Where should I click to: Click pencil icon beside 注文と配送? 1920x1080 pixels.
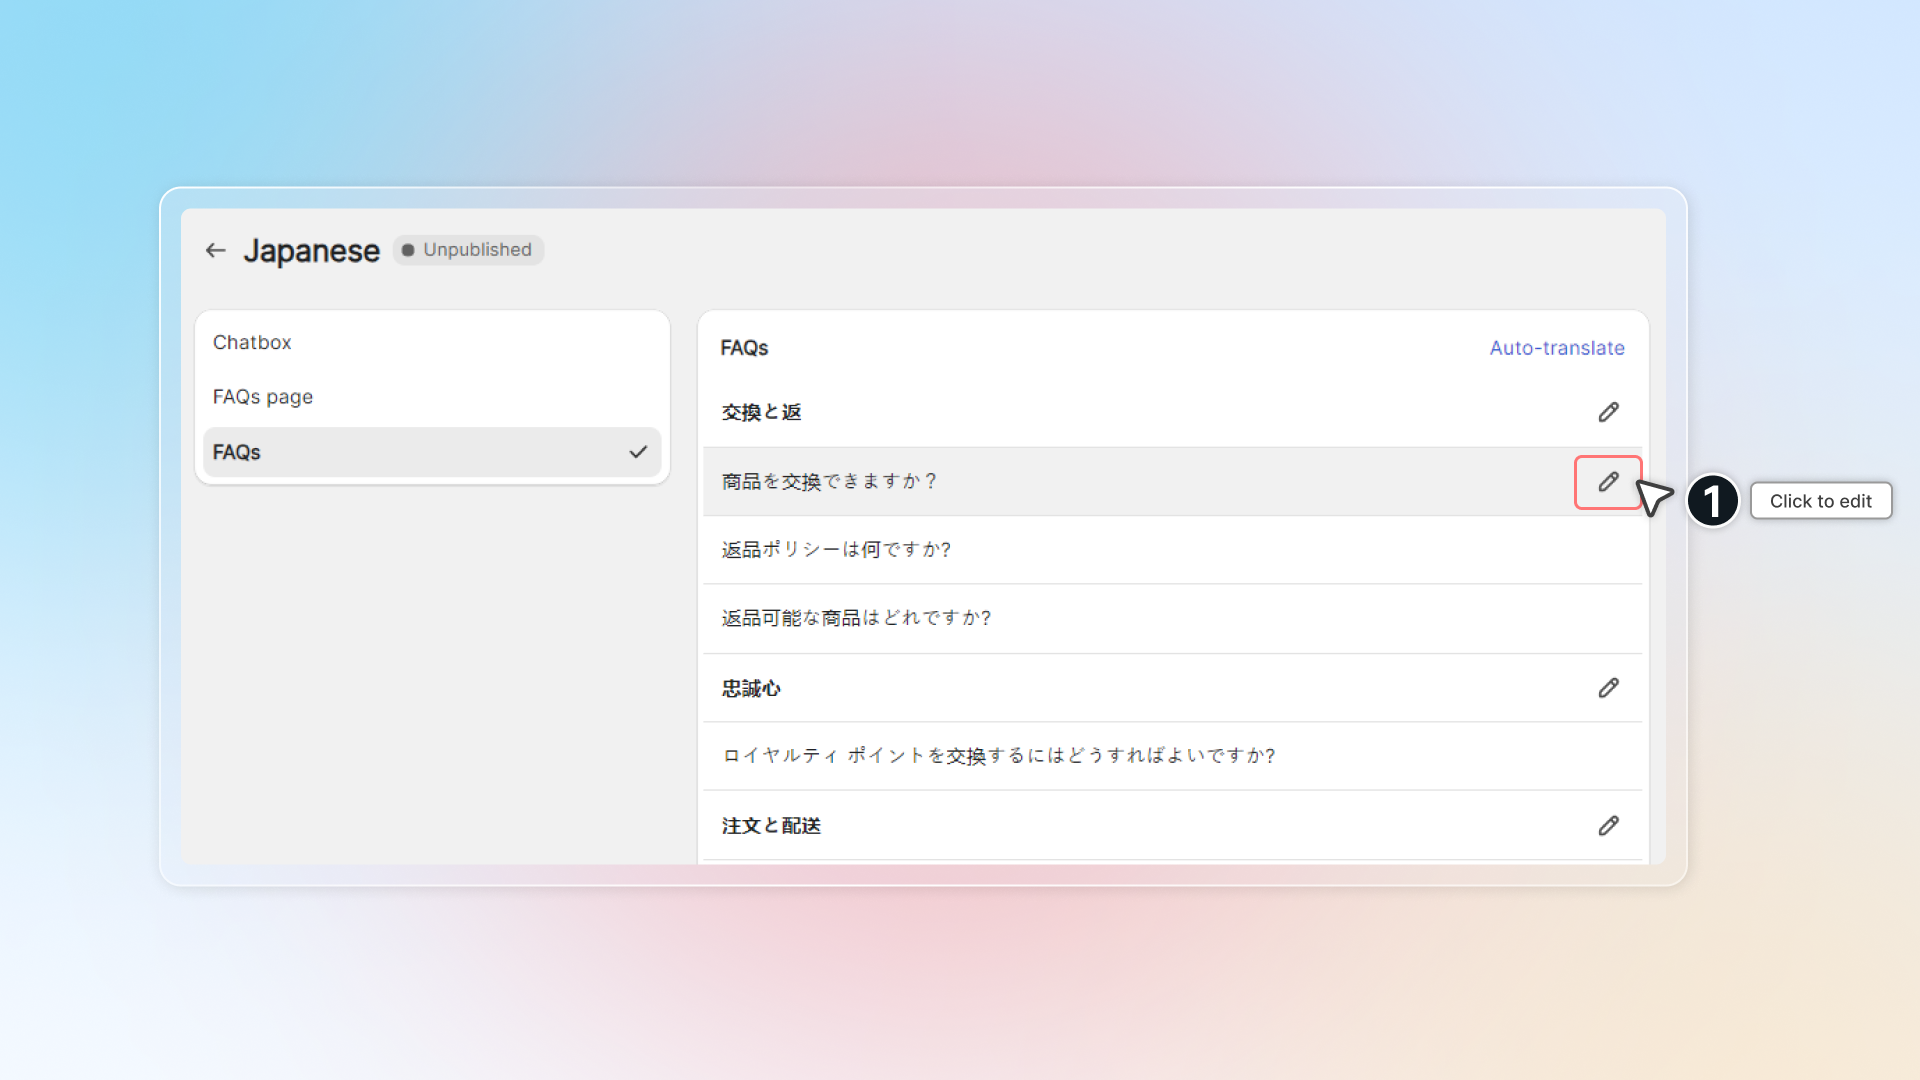1608,826
